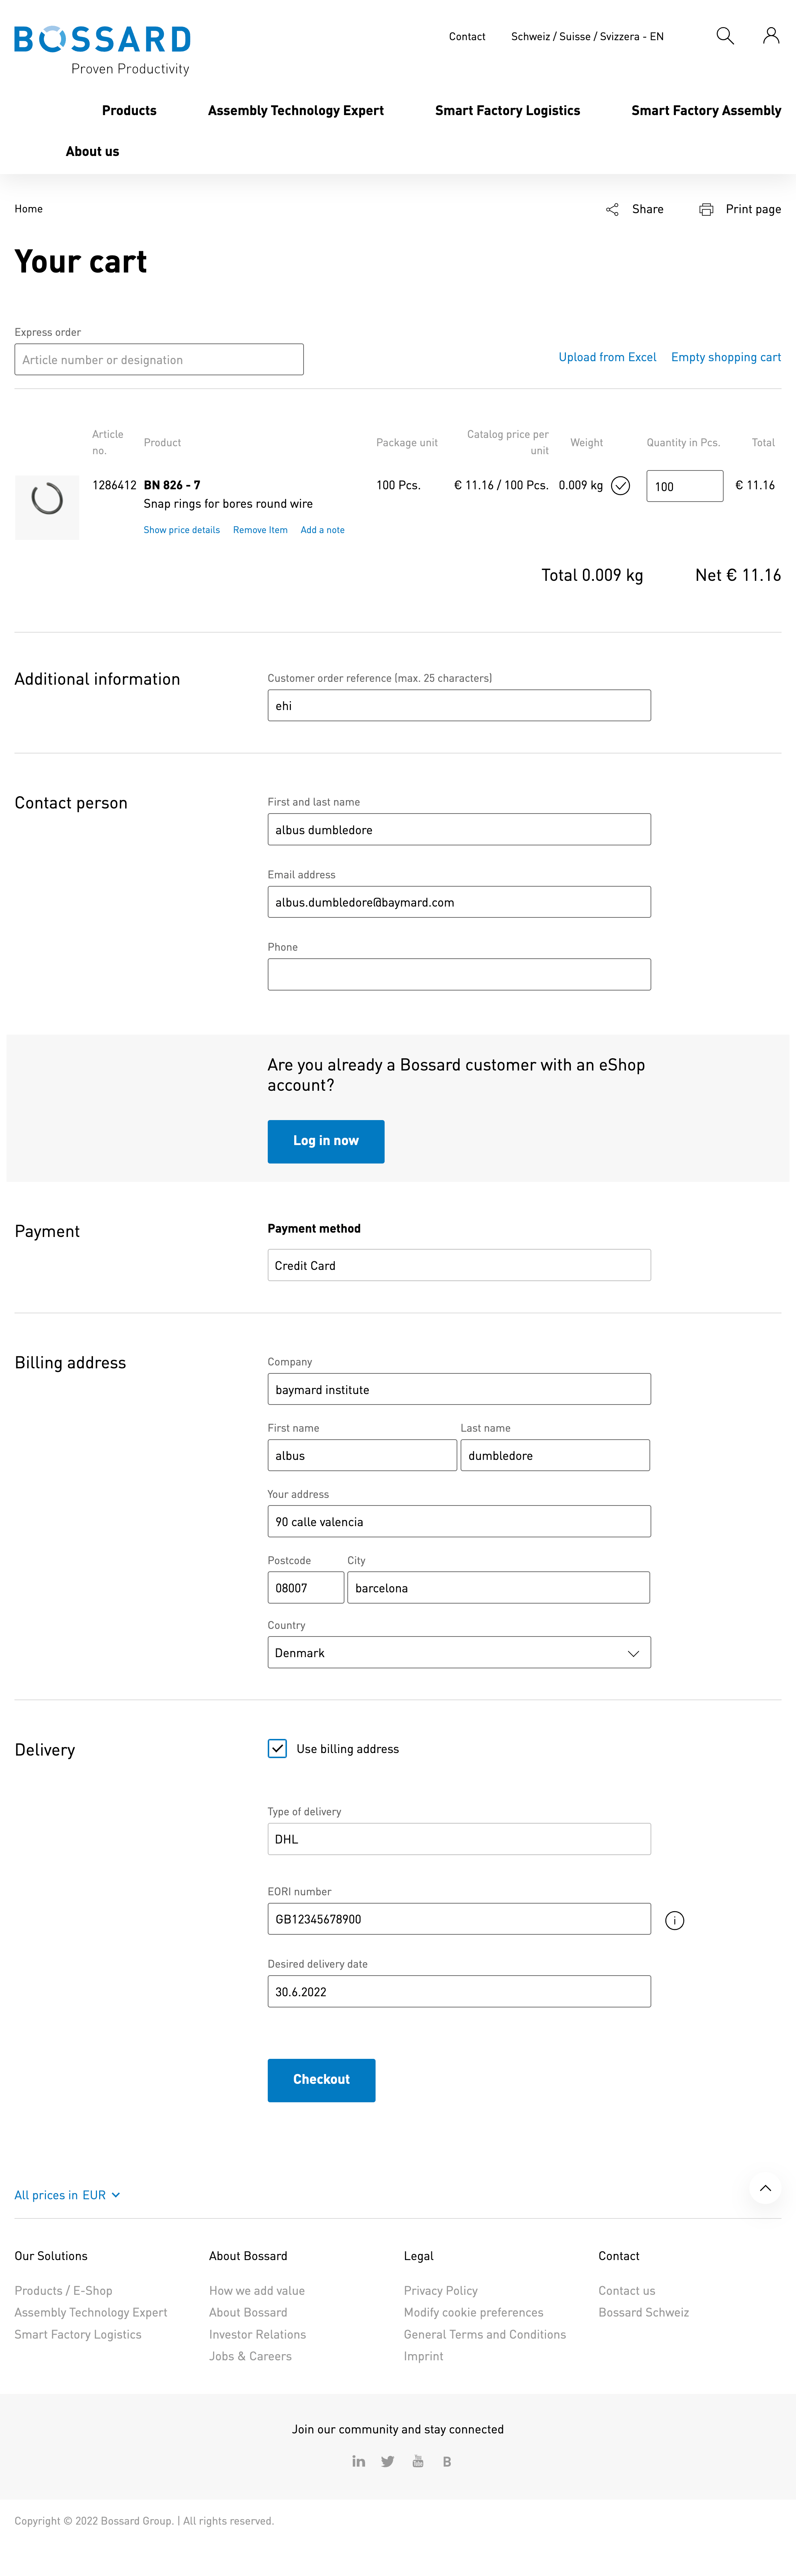Image resolution: width=796 pixels, height=2576 pixels.
Task: Uncheck the Use billing address checkbox
Action: point(278,1748)
